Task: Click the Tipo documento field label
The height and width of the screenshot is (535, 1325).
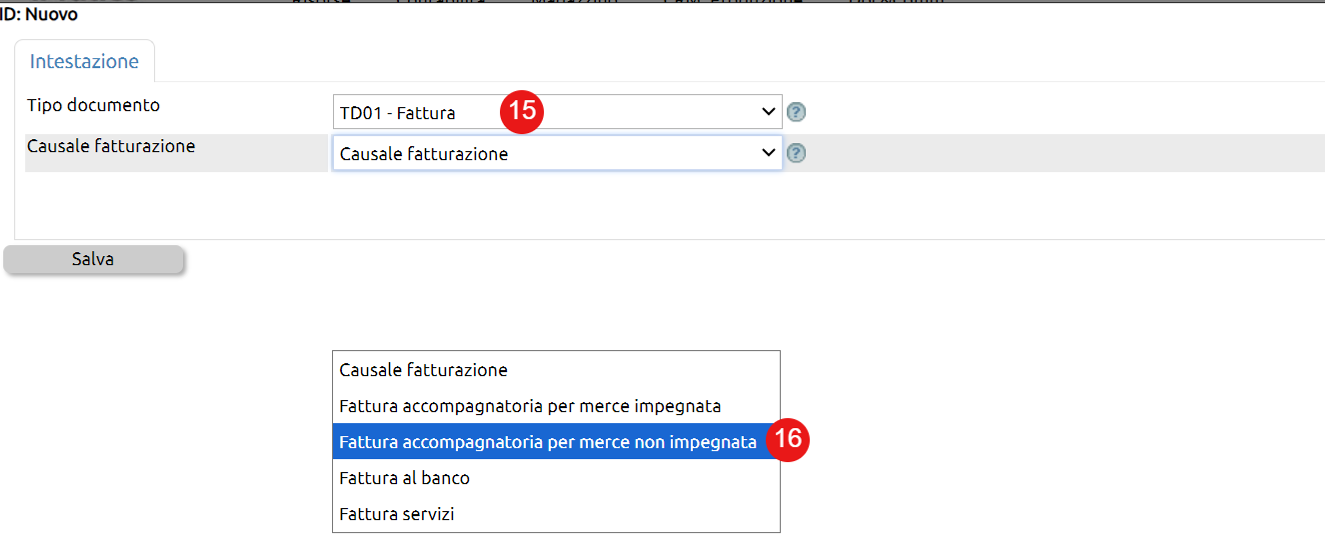Action: tap(93, 105)
